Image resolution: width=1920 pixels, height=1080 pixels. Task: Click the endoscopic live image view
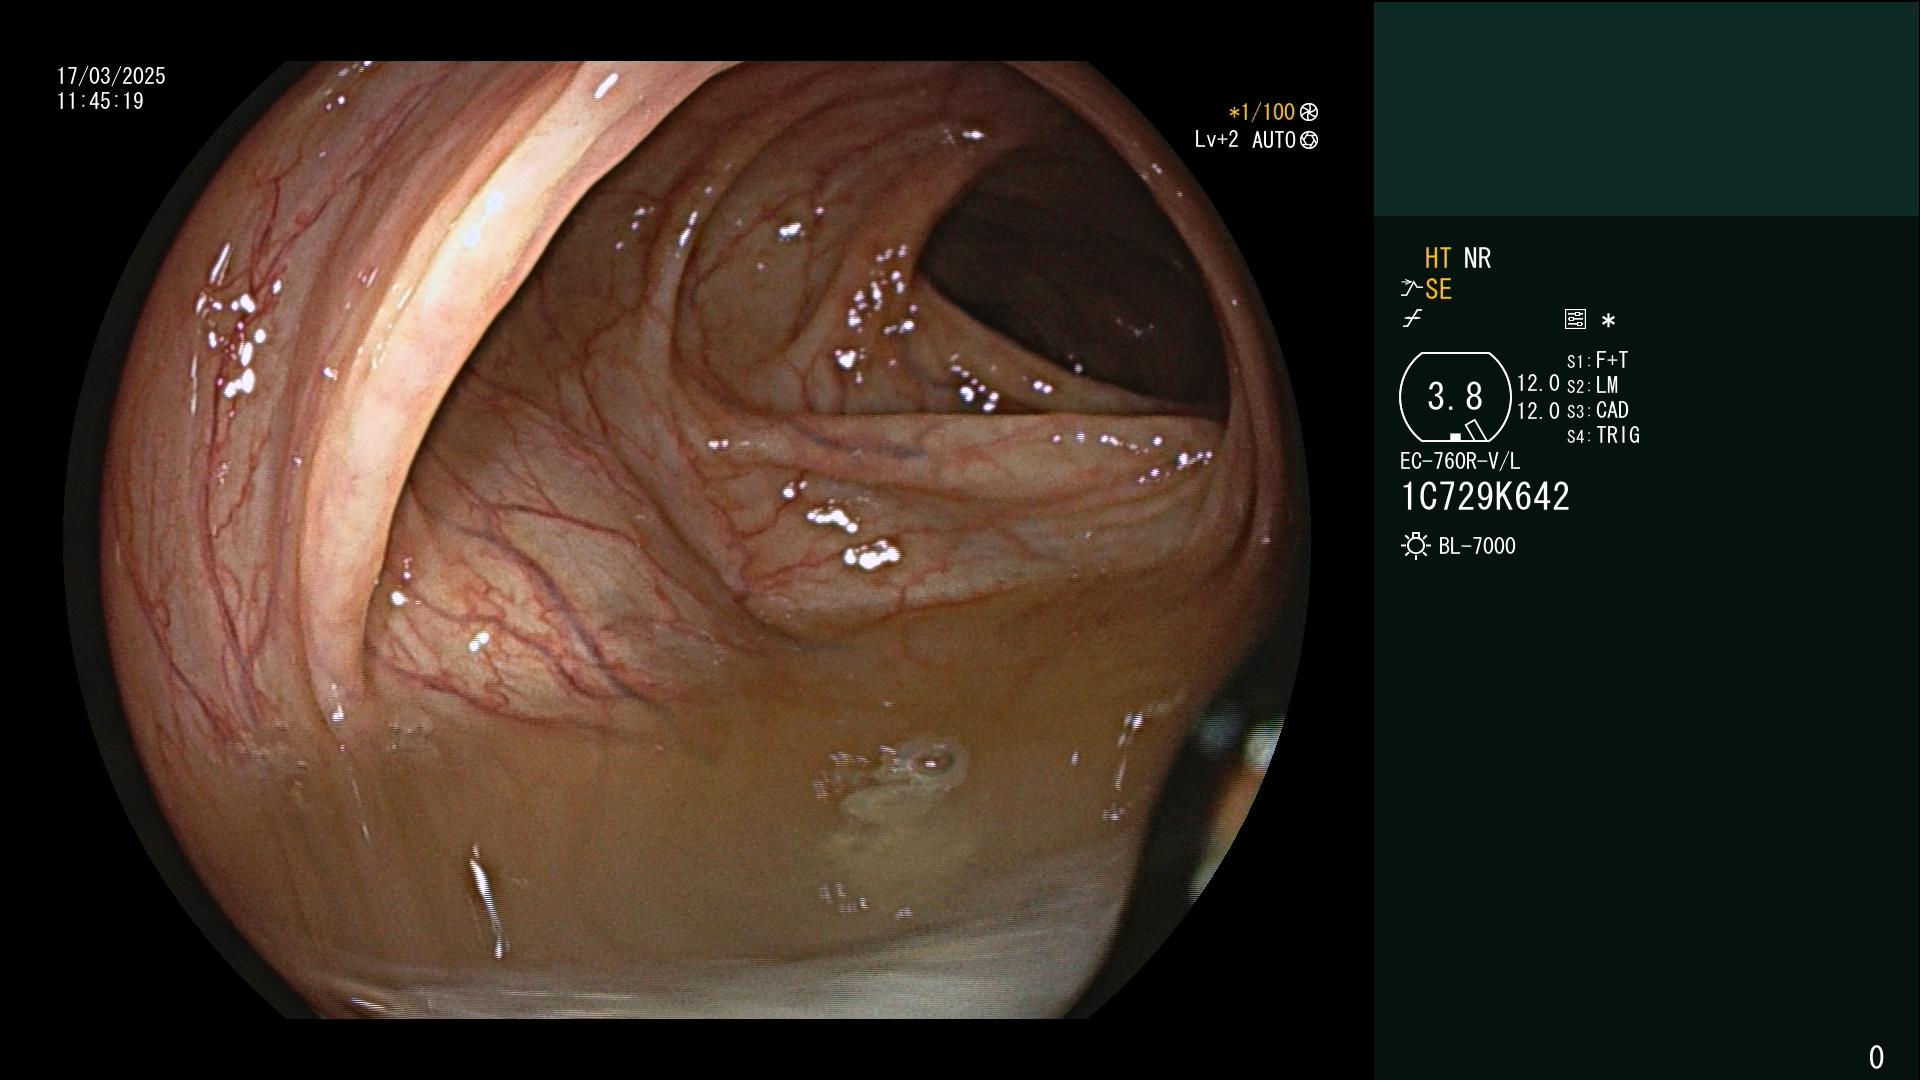point(687,540)
